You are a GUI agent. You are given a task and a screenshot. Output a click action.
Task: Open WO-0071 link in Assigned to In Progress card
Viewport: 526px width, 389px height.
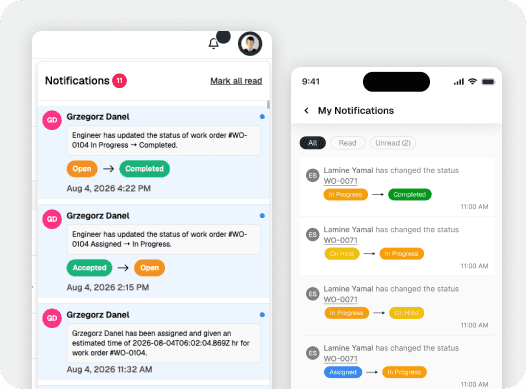340,359
